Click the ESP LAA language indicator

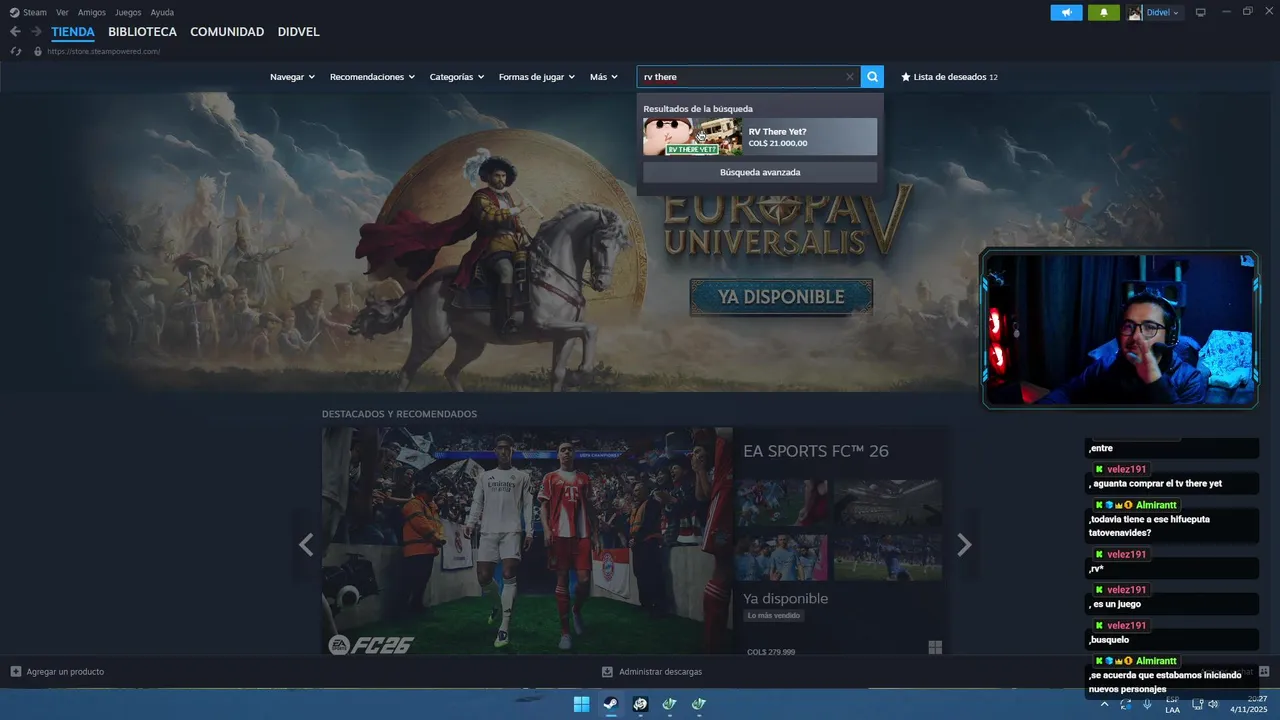[x=1172, y=704]
